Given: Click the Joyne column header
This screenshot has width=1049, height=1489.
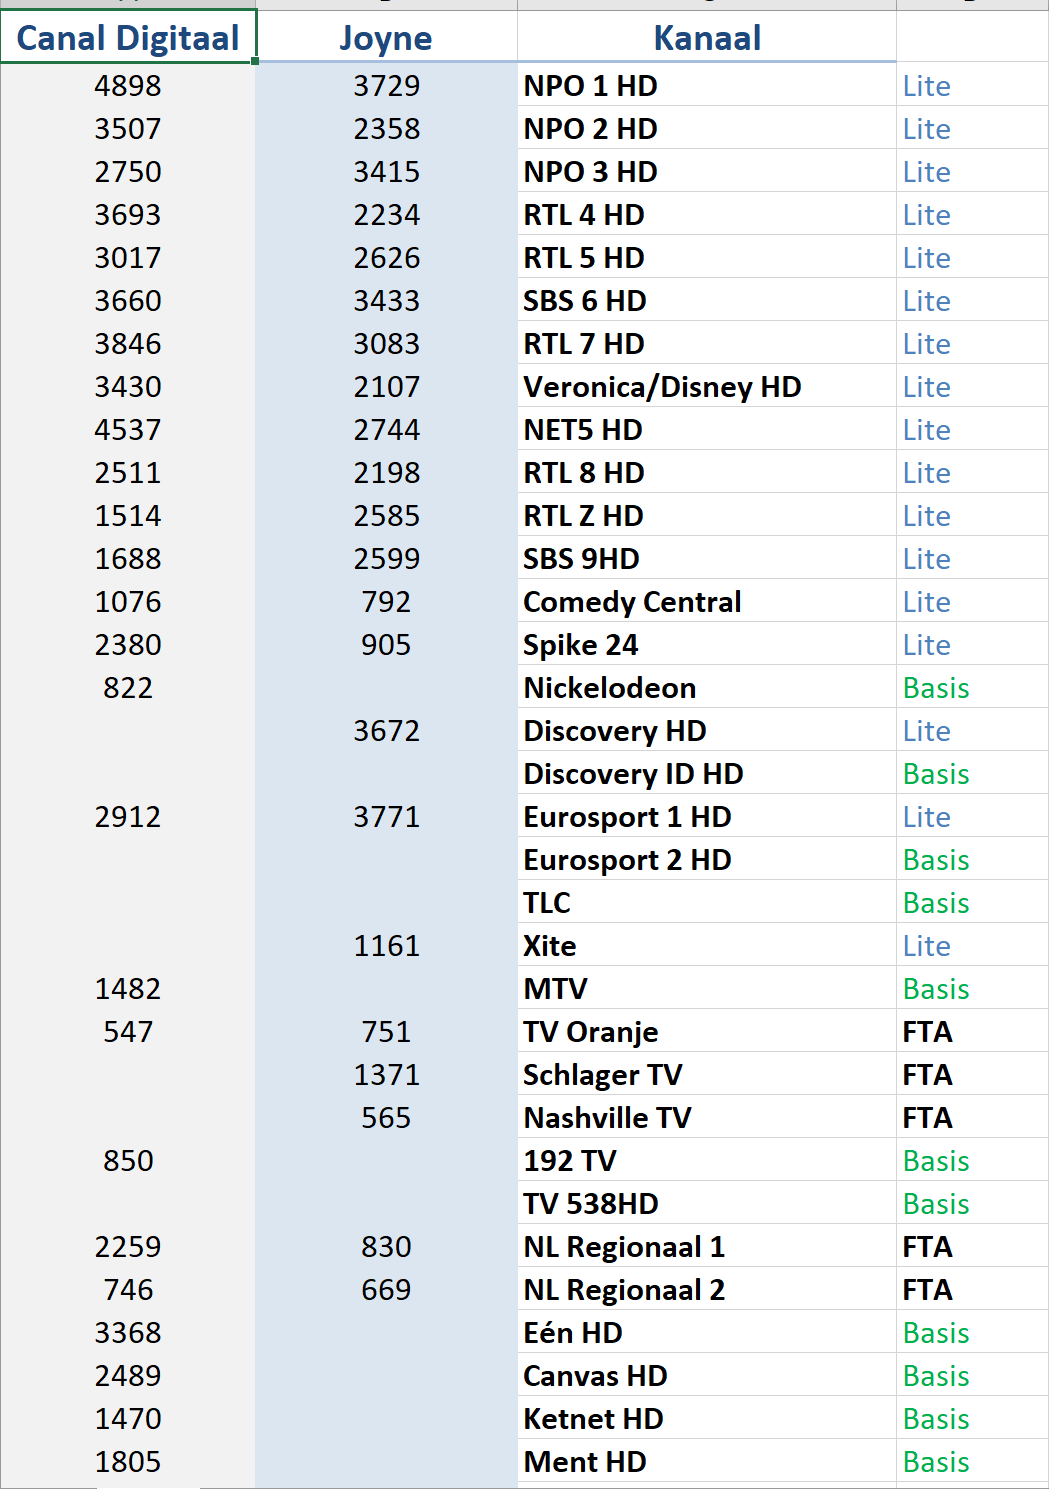Looking at the screenshot, I should [x=386, y=37].
